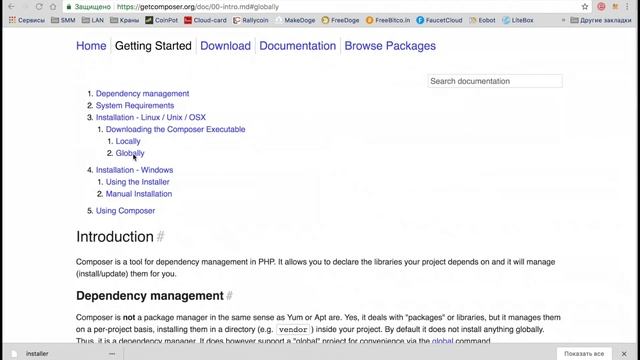
Task: Click the red extension icon in the toolbar
Action: 601,7
